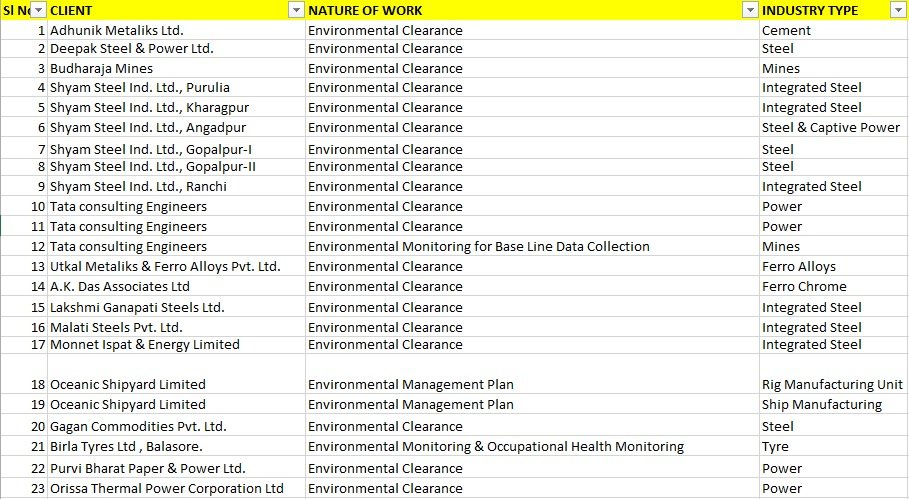909x499 pixels.
Task: Select Environmental Clearance for Adhunik Metaliks row
Action: (x=532, y=30)
